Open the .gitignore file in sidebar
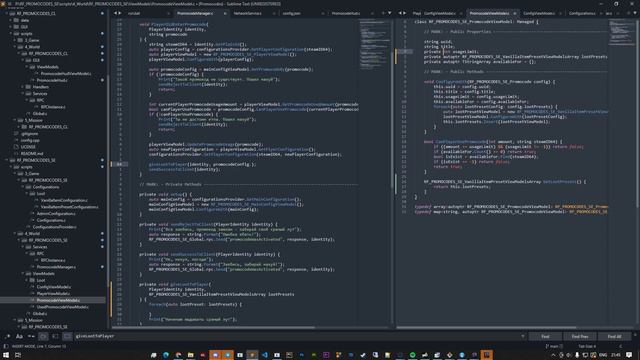The image size is (640, 360). click(x=29, y=133)
